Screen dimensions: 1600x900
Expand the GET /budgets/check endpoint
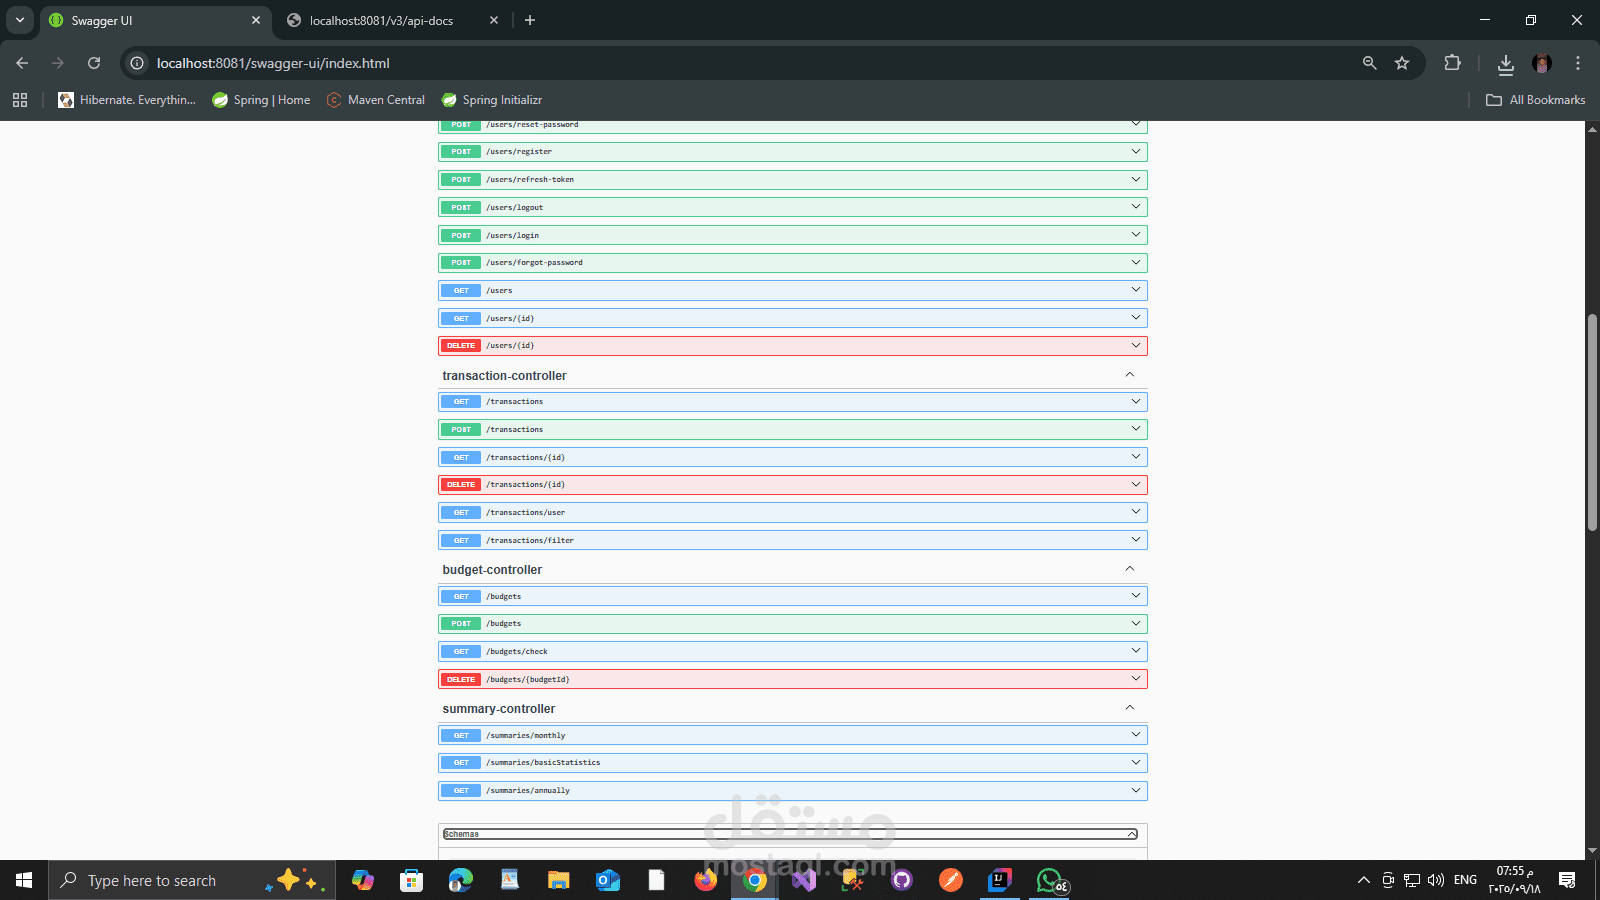coord(793,651)
